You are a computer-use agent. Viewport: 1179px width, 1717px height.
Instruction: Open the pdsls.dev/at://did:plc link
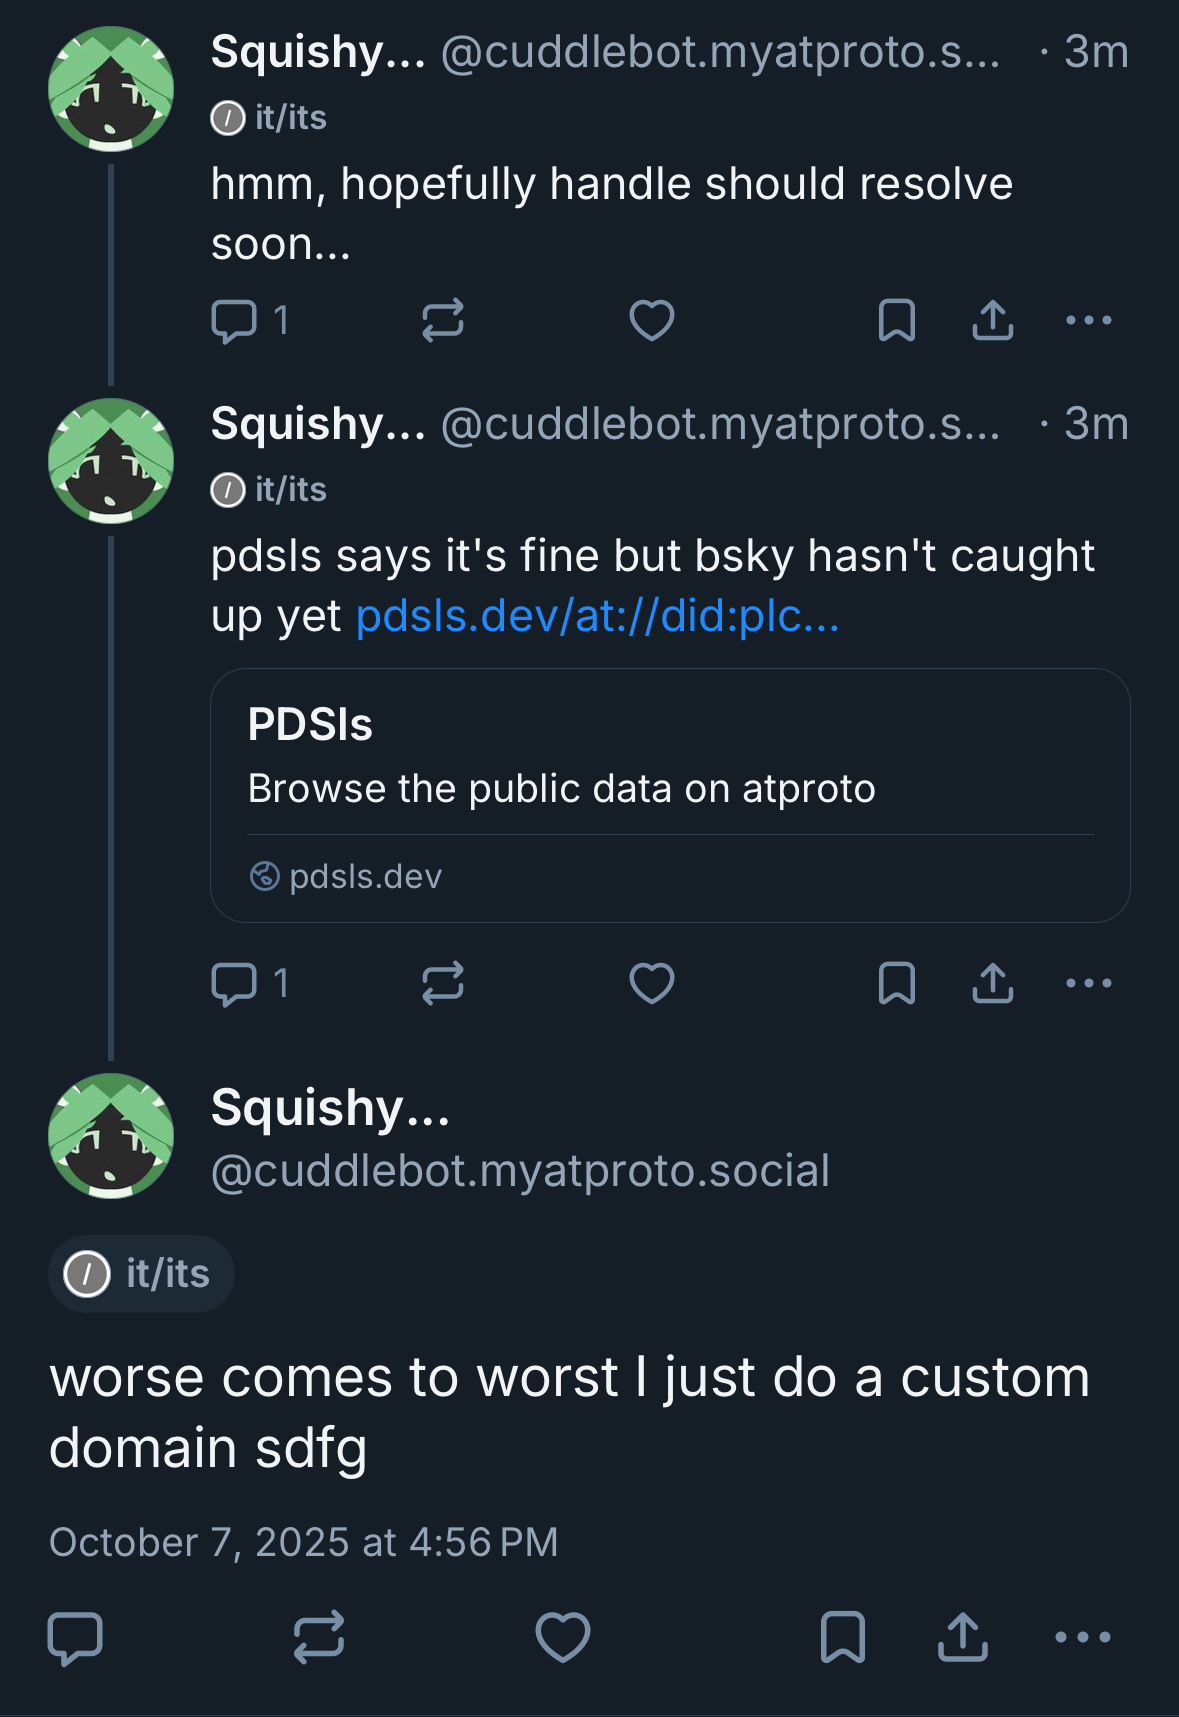[597, 617]
